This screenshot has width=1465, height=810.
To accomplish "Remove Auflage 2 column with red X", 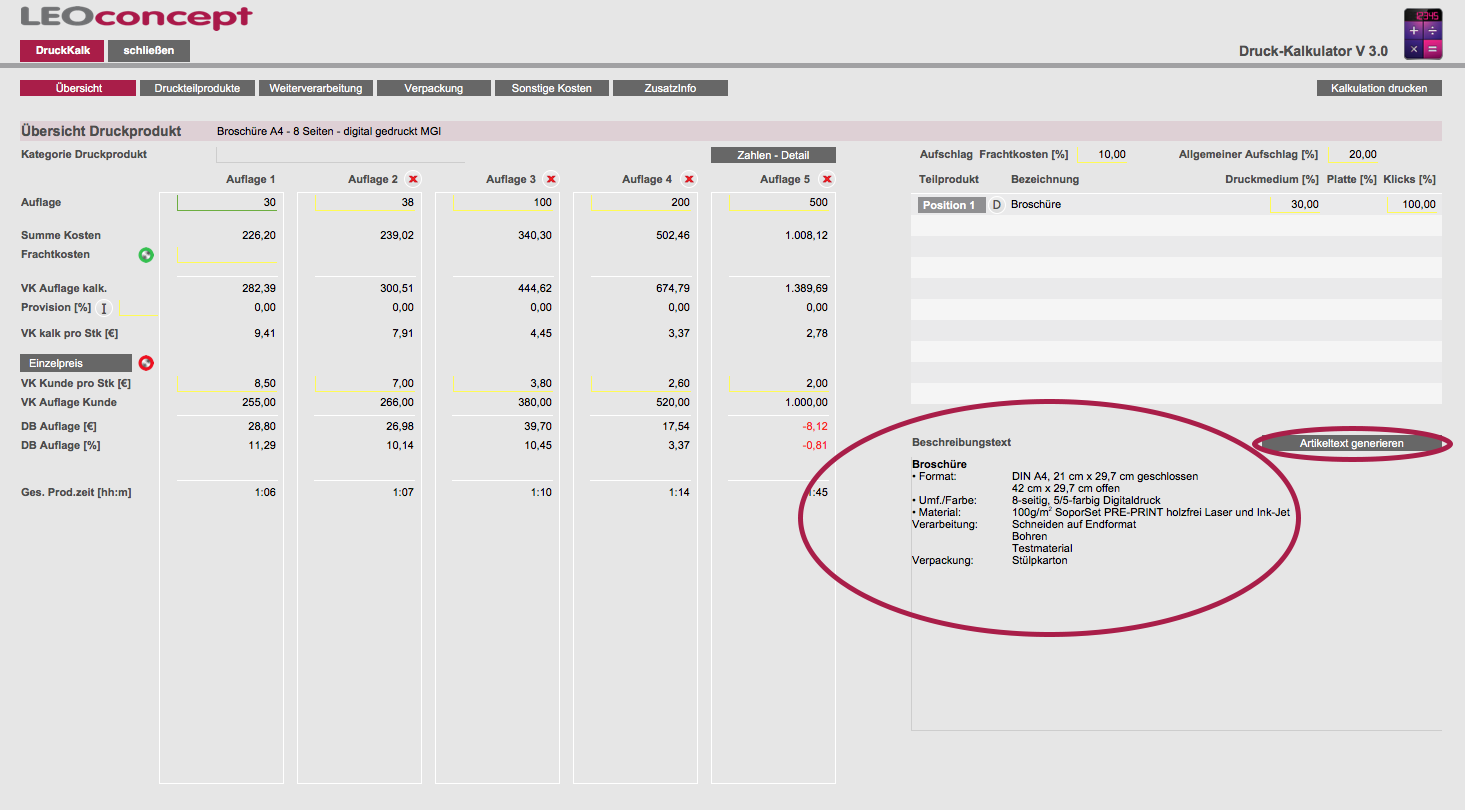I will coord(413,179).
